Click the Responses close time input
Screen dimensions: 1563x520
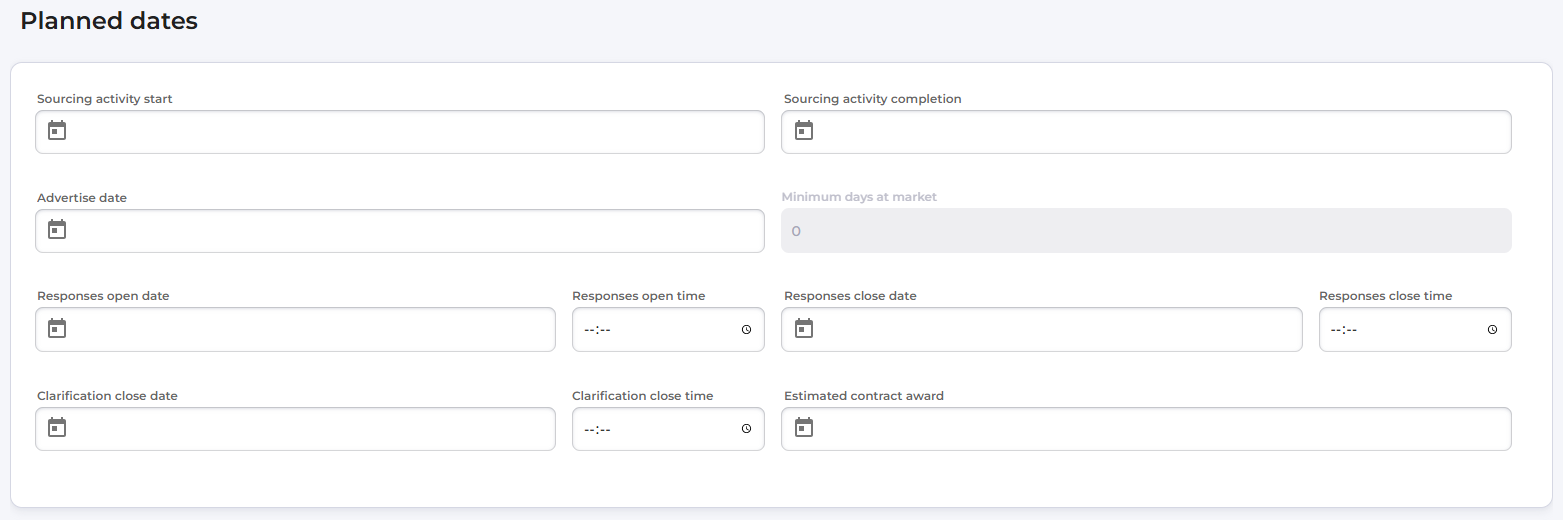(1401, 330)
